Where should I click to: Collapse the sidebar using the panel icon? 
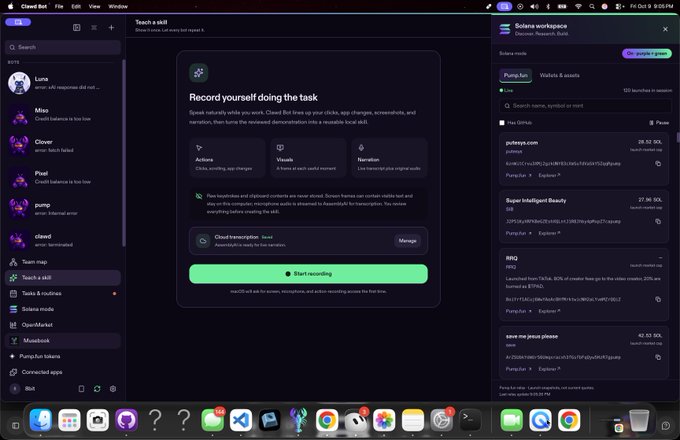(x=77, y=28)
